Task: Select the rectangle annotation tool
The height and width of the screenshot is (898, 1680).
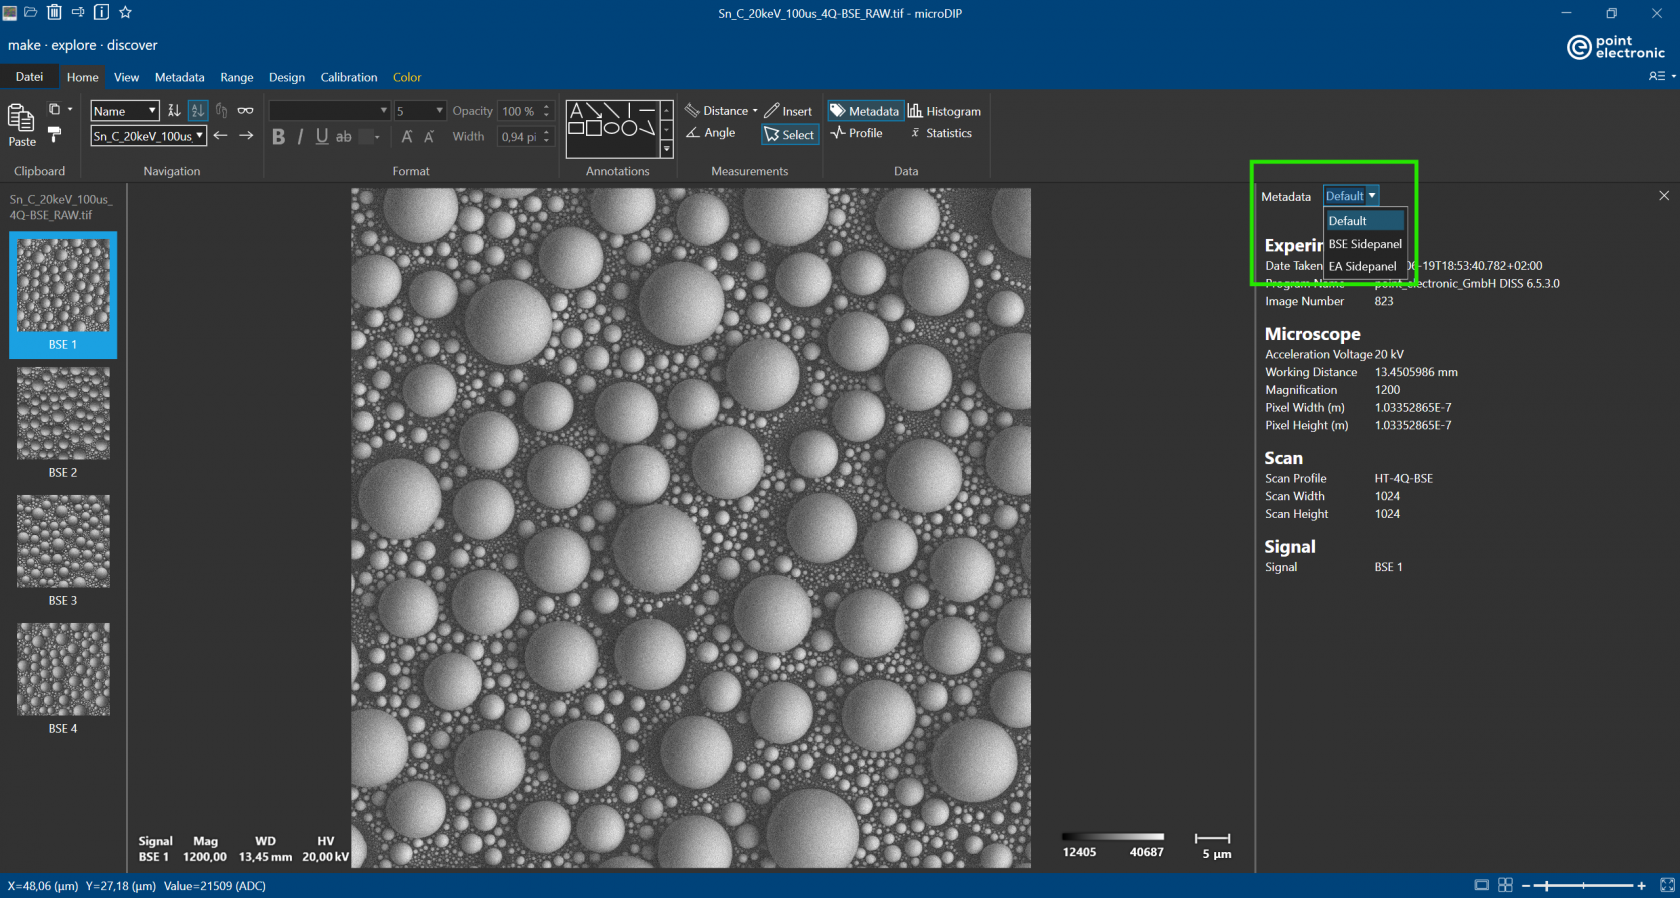Action: (x=576, y=128)
